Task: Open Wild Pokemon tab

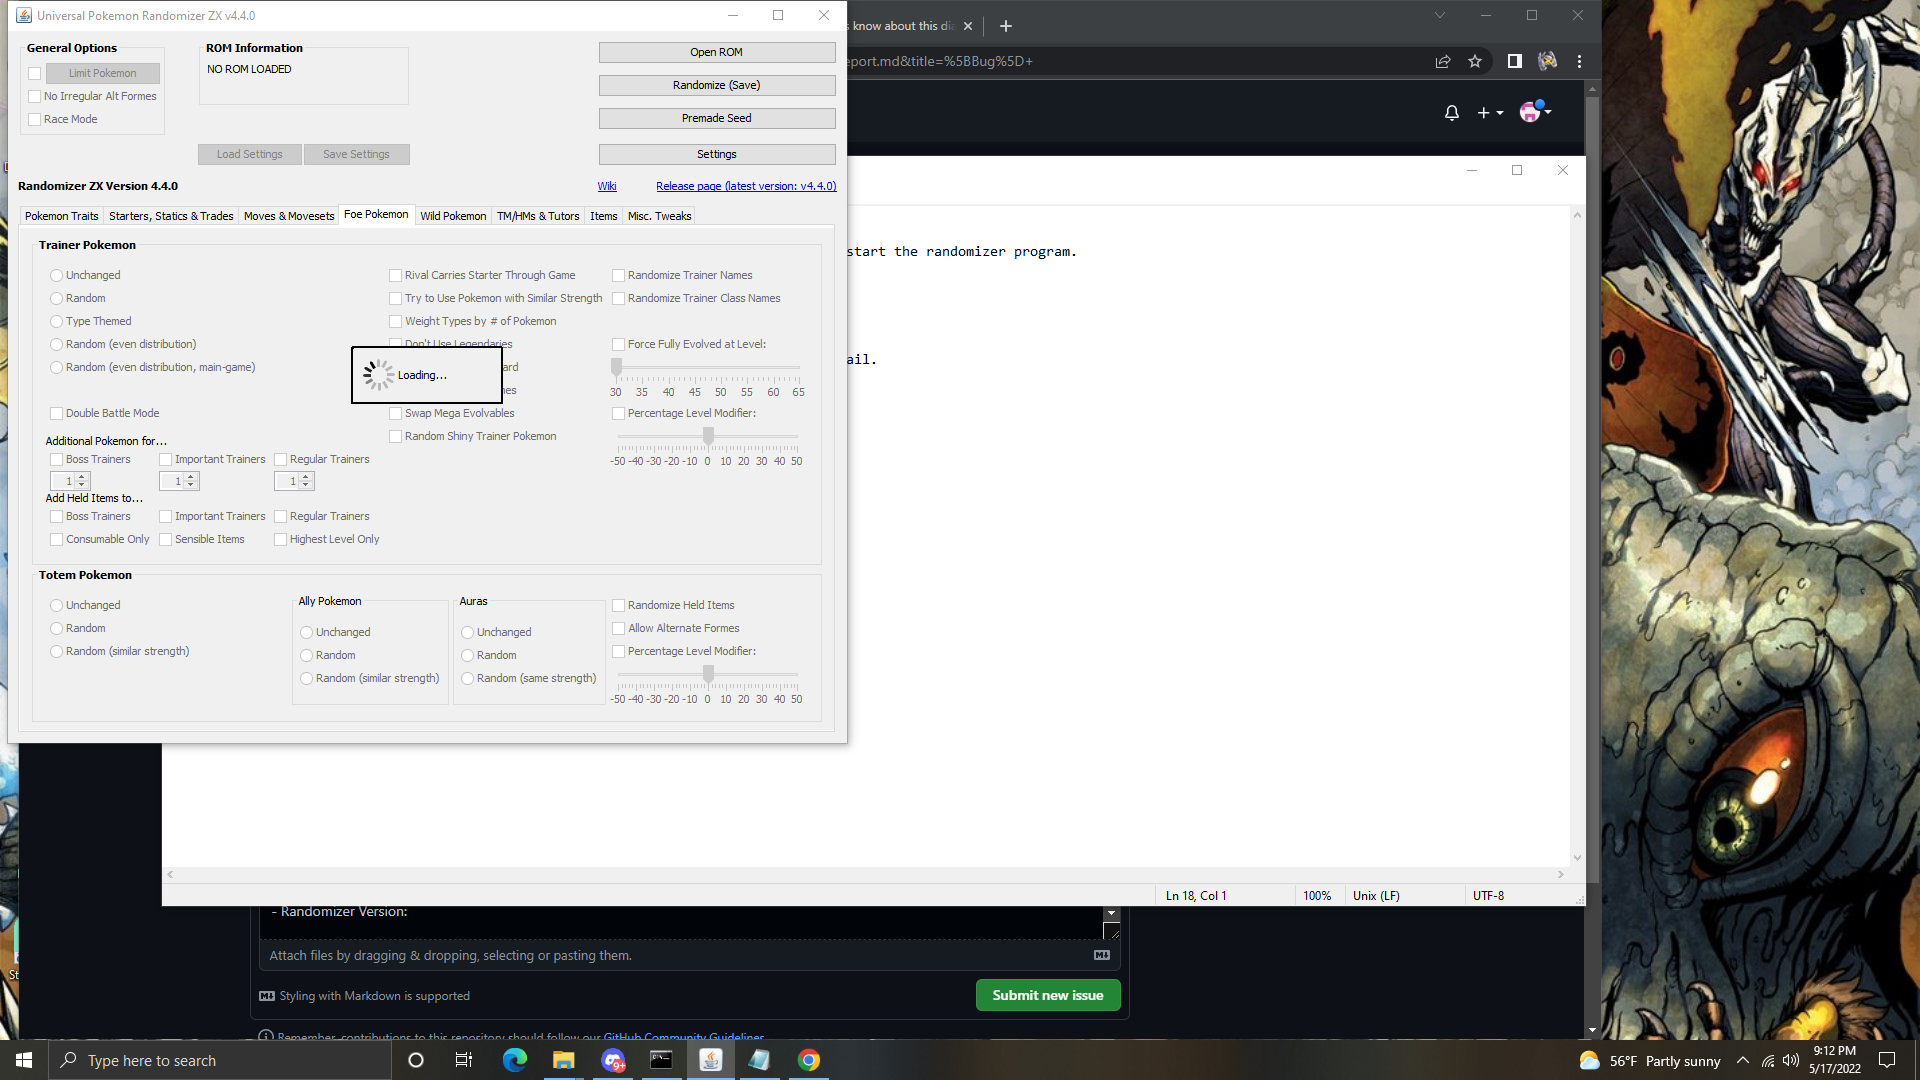Action: (x=453, y=216)
